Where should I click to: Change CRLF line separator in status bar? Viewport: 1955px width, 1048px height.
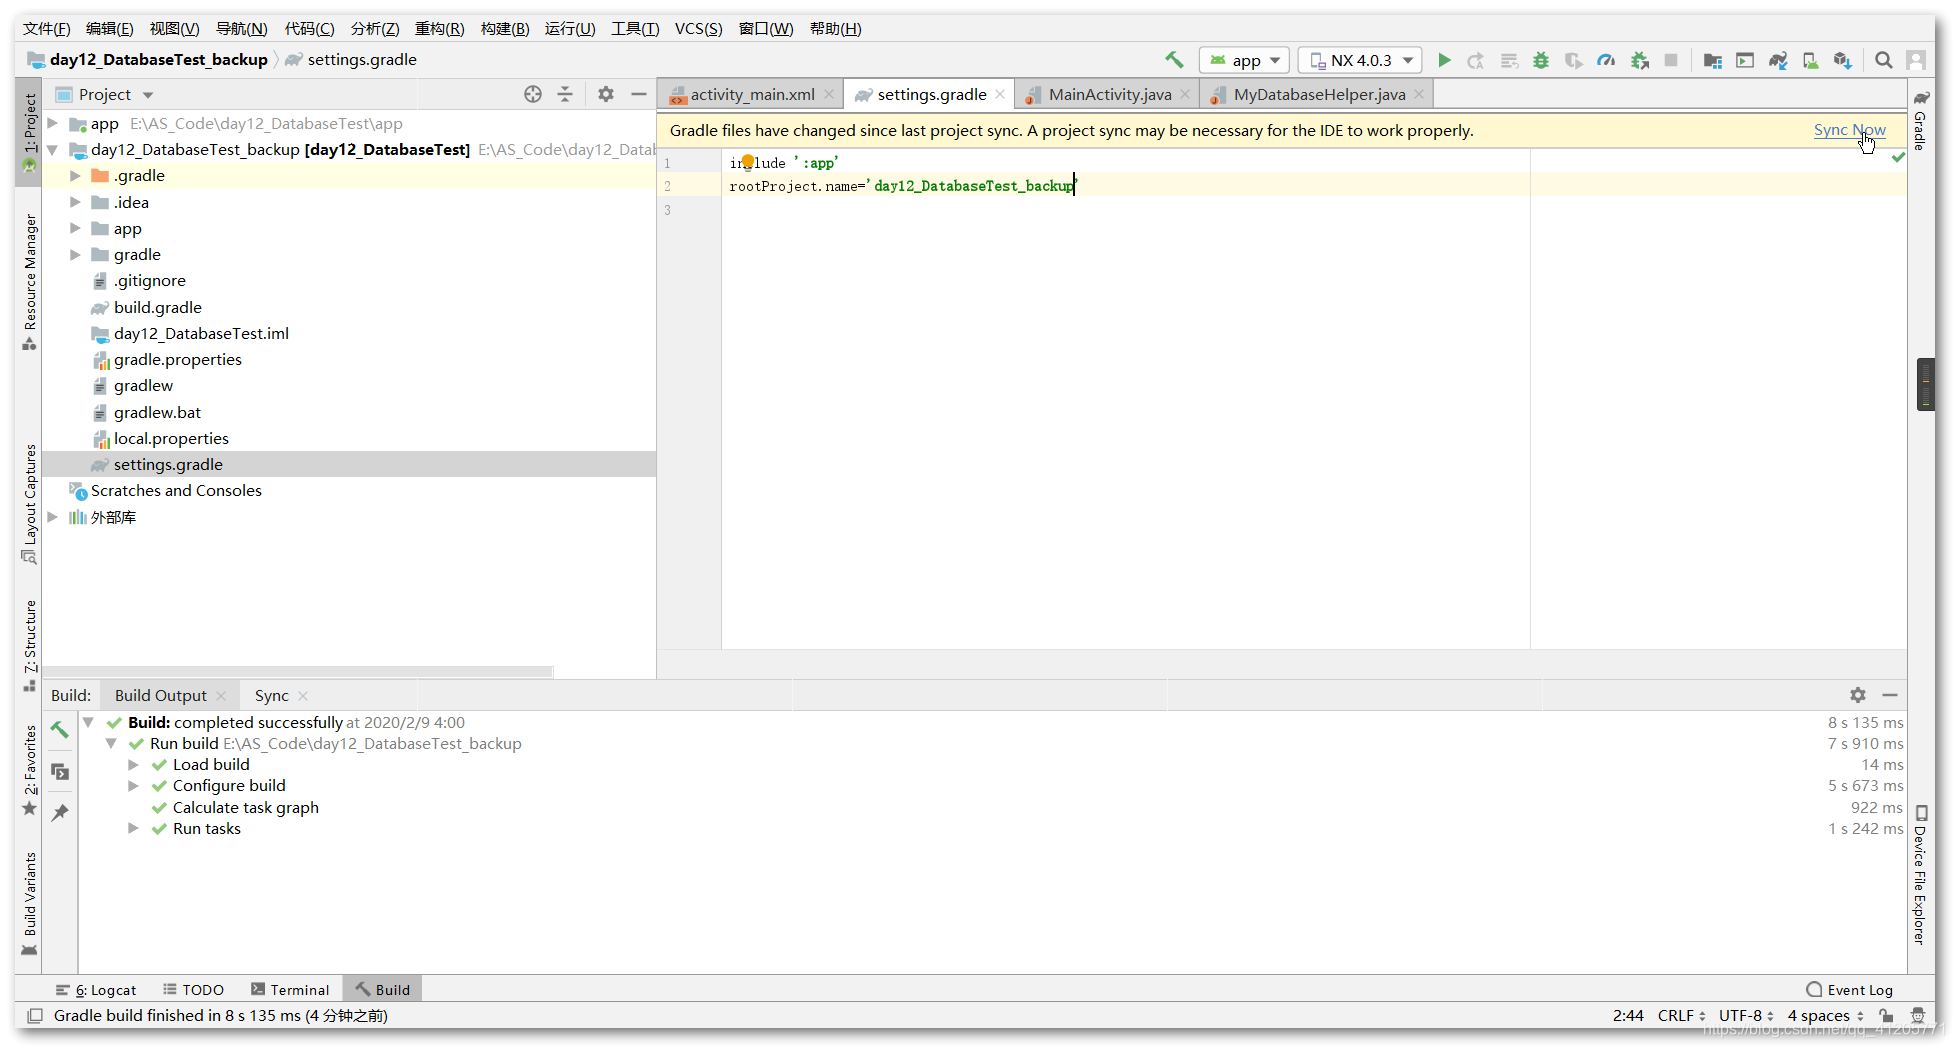coord(1681,1016)
